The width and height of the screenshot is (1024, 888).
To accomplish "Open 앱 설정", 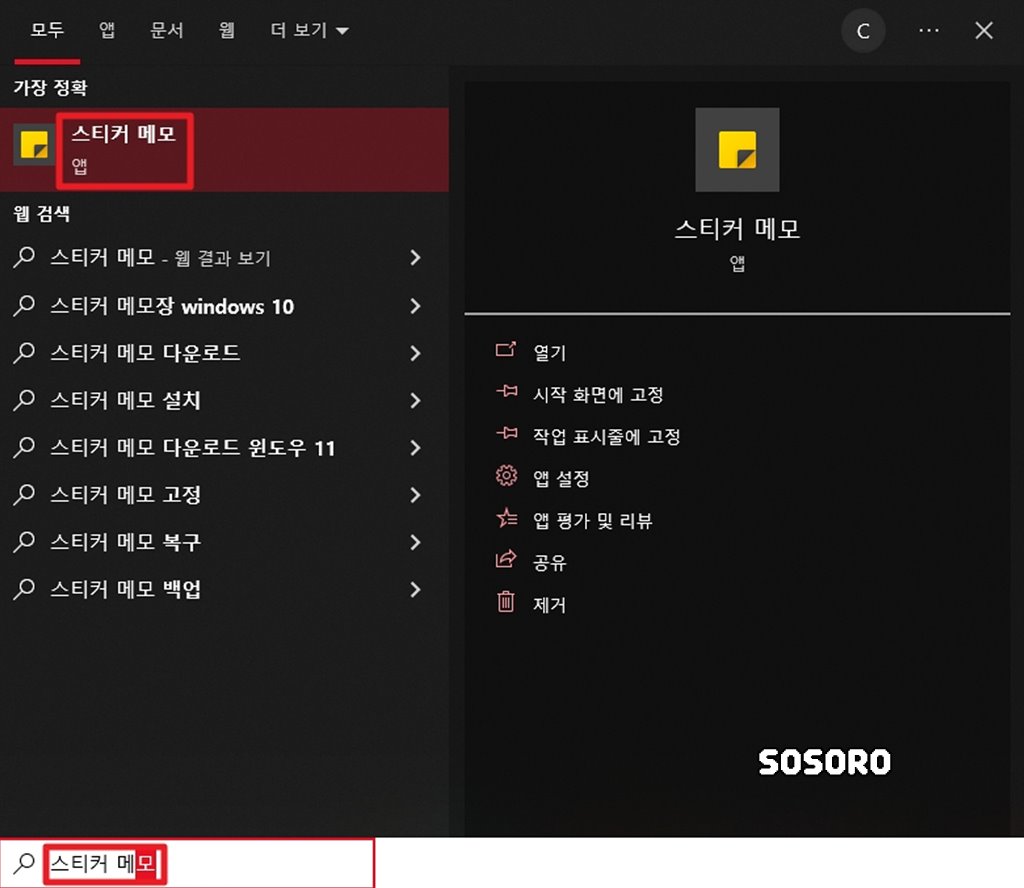I will click(x=561, y=478).
